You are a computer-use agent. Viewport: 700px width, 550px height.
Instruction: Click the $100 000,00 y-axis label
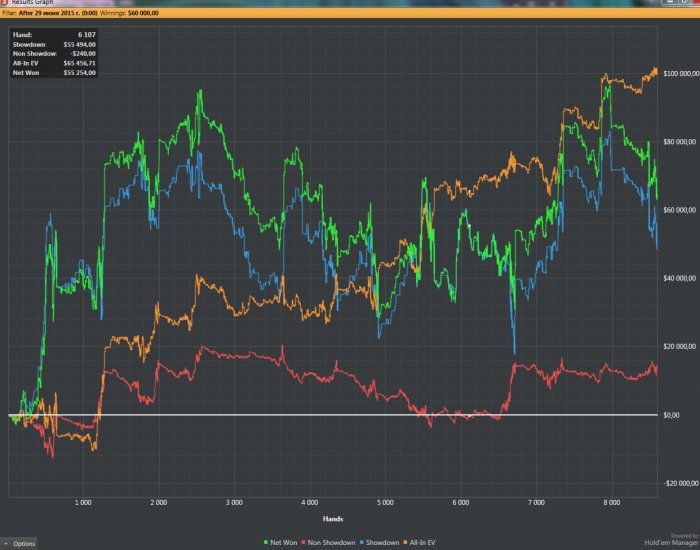pyautogui.click(x=682, y=73)
